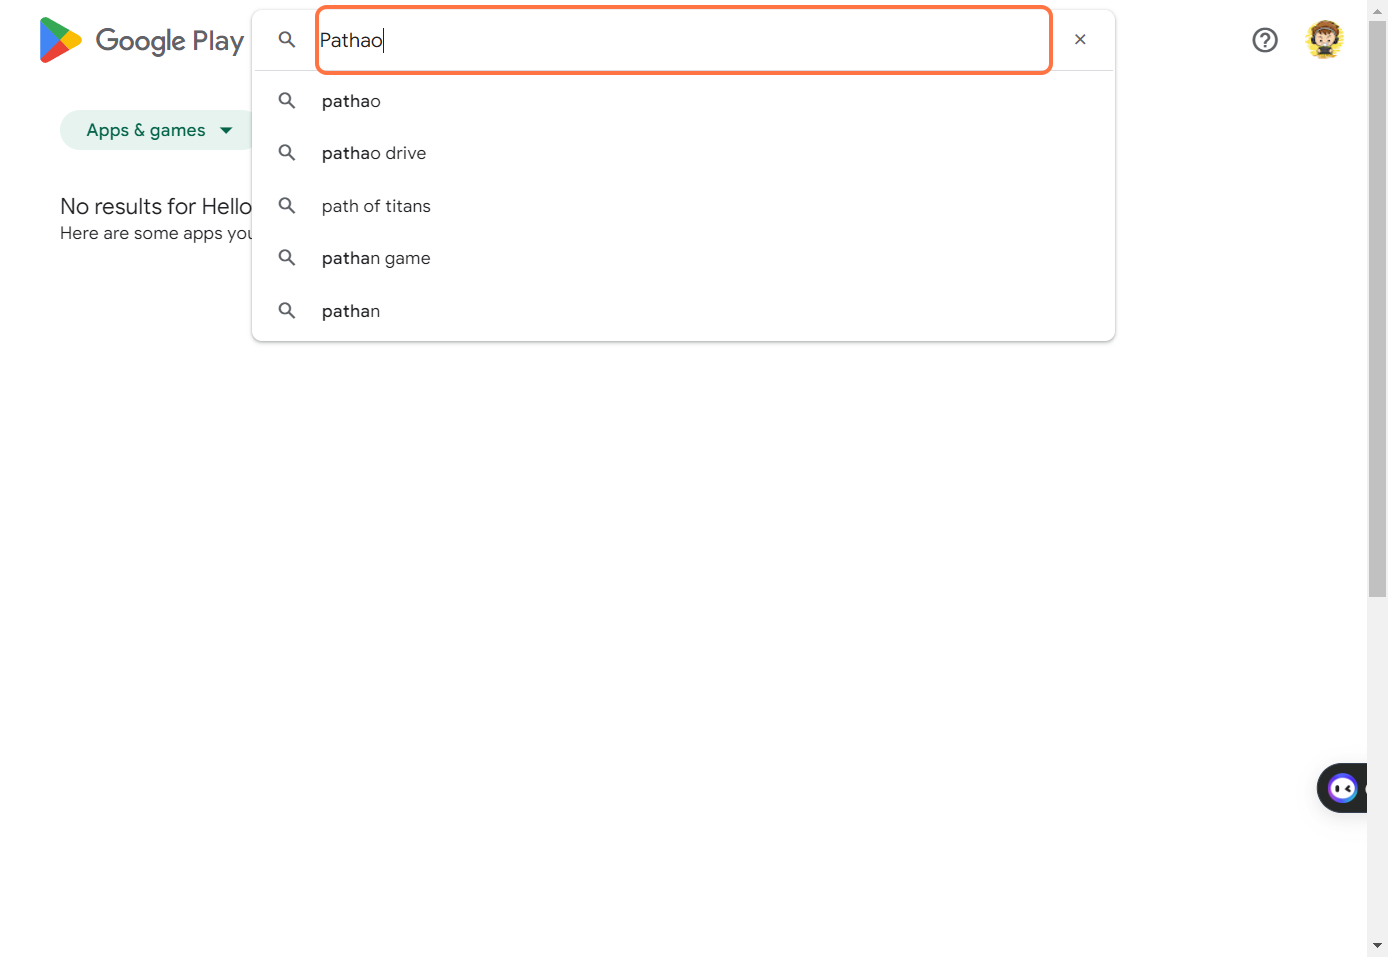Click the scrollbar down arrow

click(1377, 945)
